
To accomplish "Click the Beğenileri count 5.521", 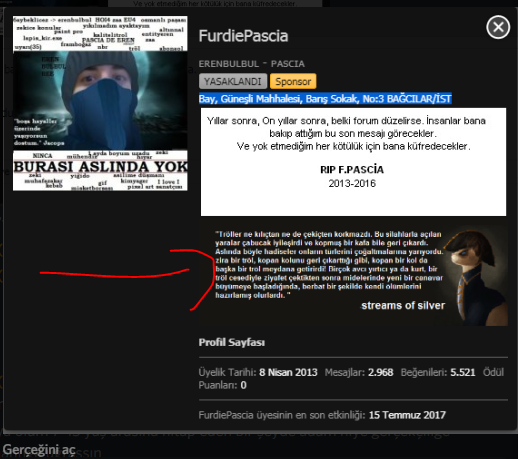I will (x=463, y=372).
